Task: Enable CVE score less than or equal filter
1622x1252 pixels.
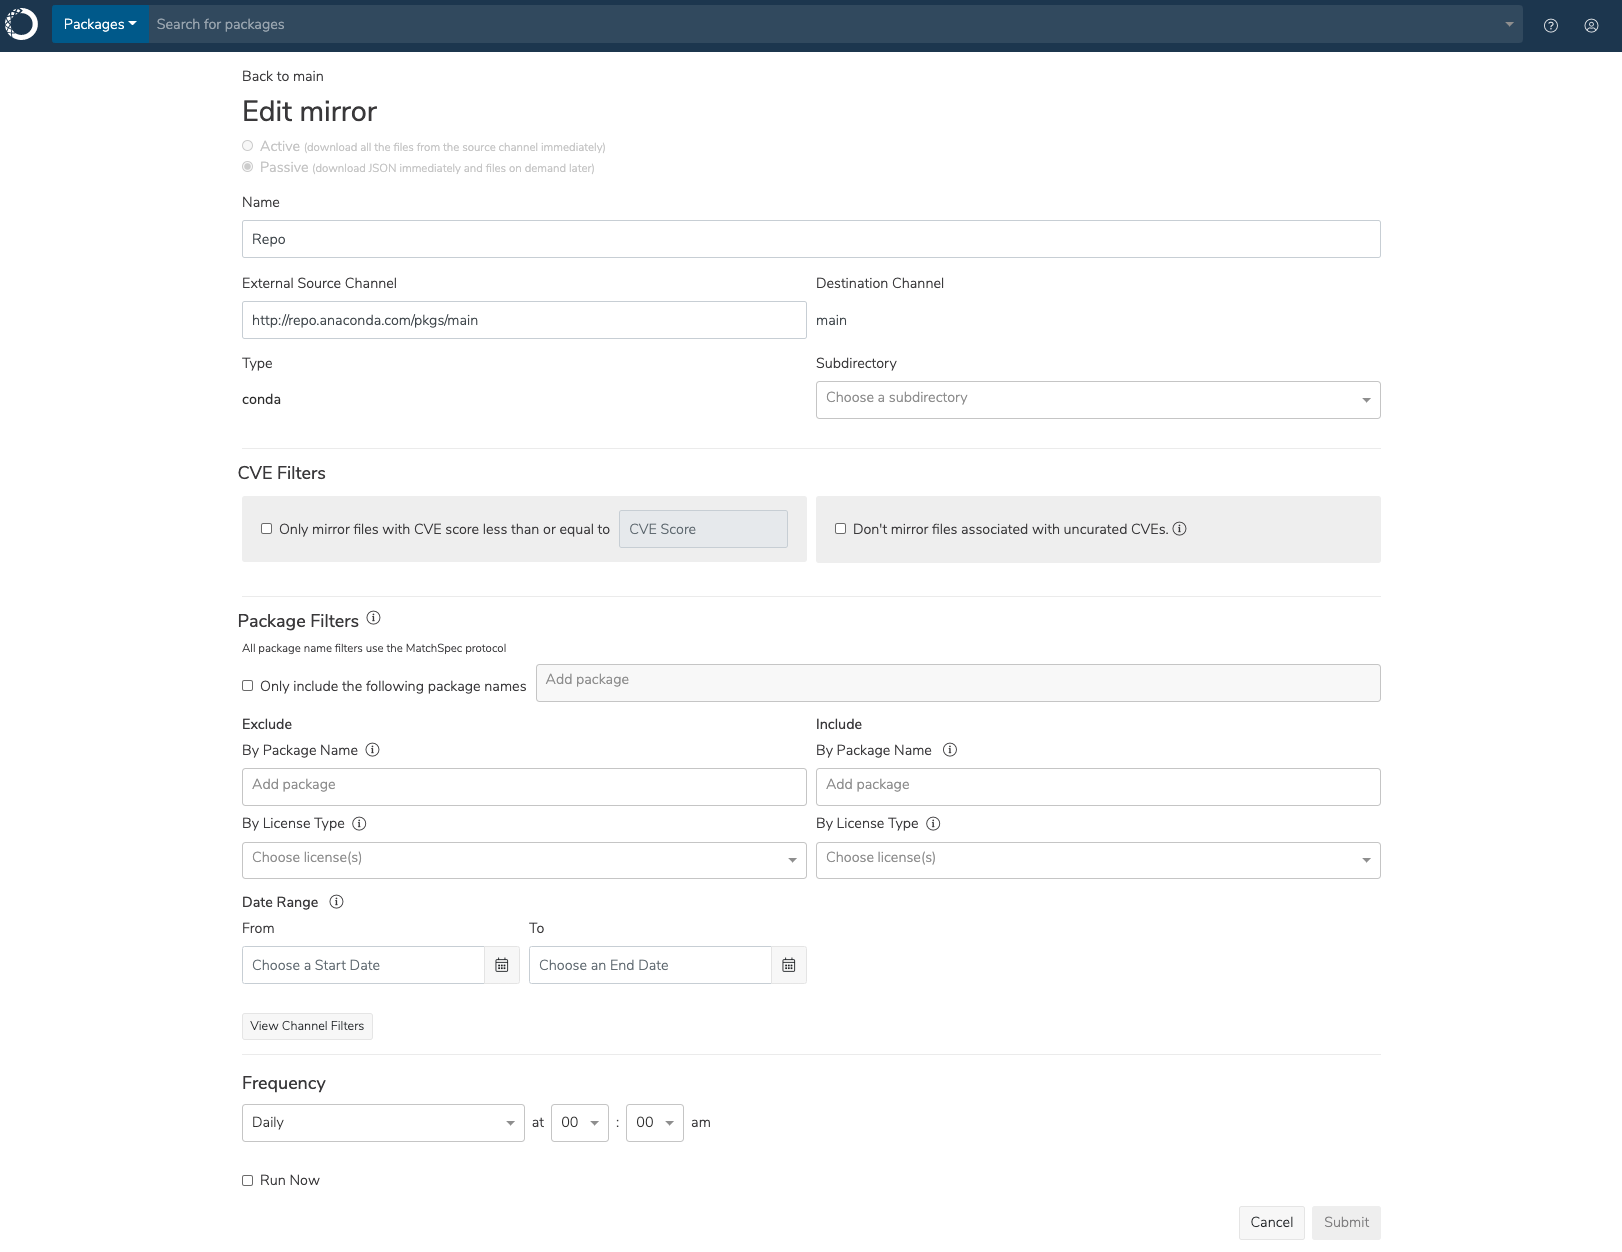Action: pyautogui.click(x=266, y=529)
